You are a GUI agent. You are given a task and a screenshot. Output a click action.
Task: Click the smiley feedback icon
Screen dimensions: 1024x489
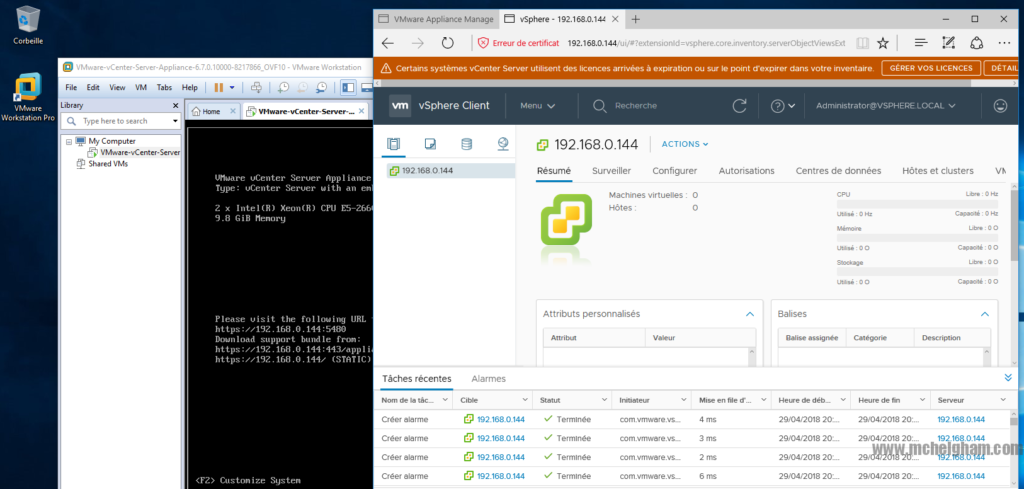coord(1000,106)
